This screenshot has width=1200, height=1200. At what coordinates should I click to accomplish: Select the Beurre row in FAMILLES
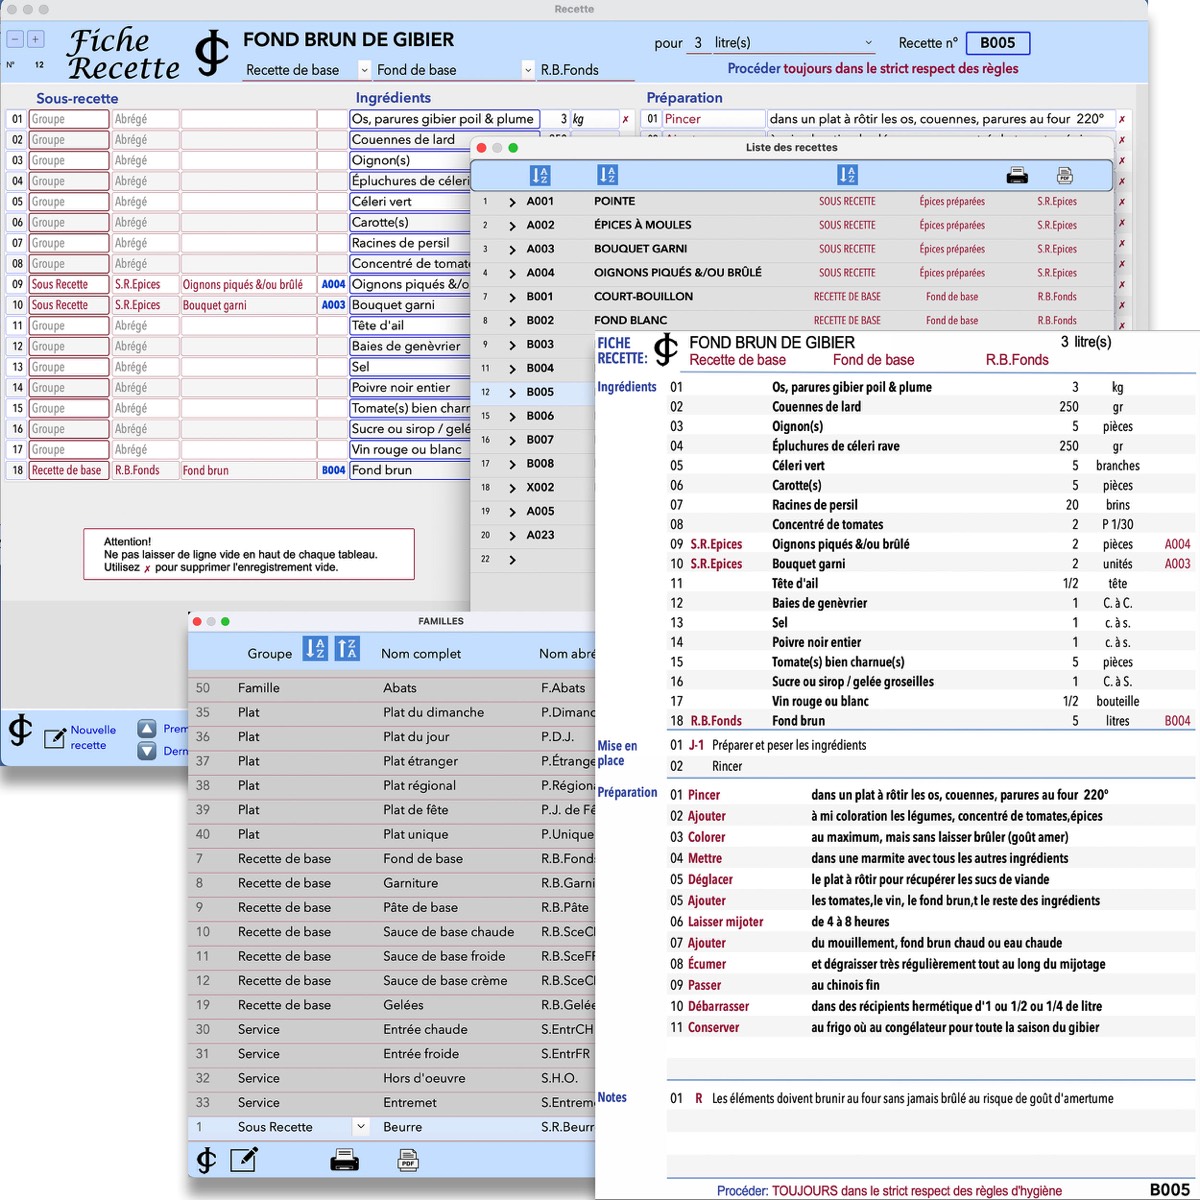tap(392, 1127)
